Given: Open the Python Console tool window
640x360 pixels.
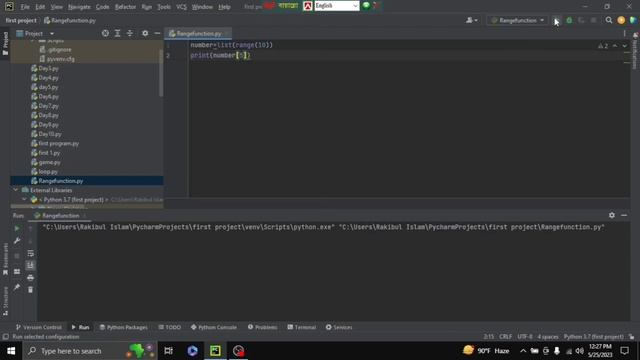Looking at the screenshot, I should pyautogui.click(x=214, y=327).
